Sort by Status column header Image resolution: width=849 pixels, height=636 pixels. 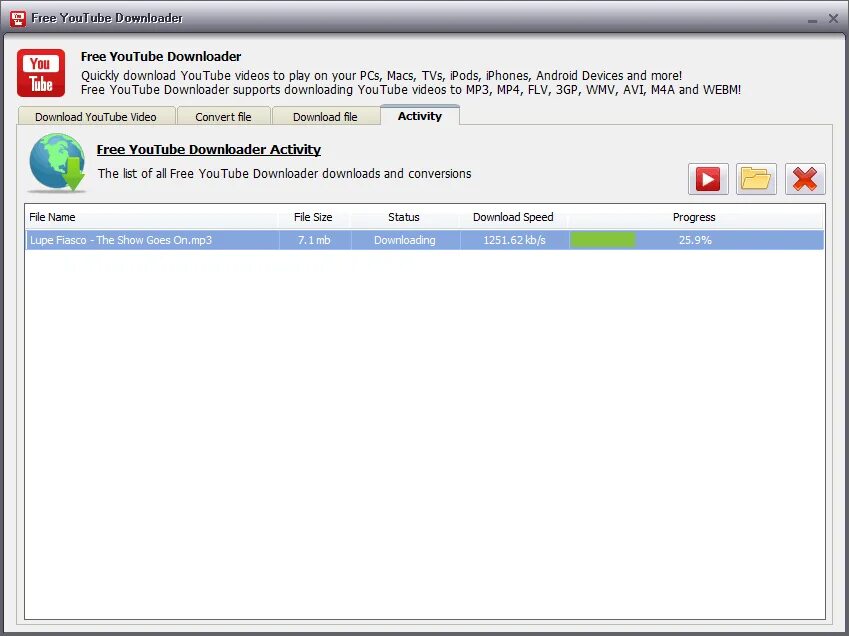coord(404,217)
